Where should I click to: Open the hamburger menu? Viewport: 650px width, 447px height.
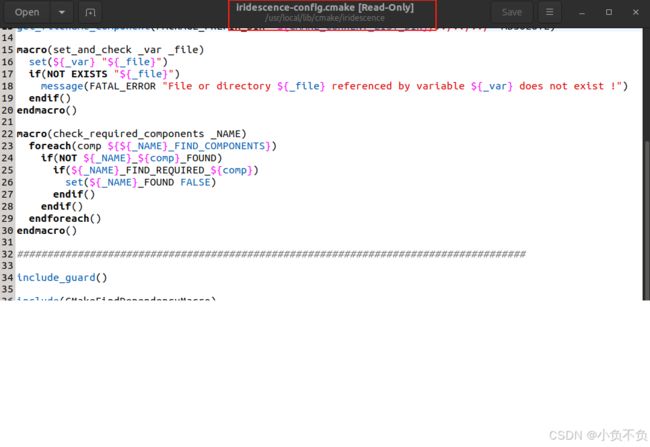pos(549,12)
